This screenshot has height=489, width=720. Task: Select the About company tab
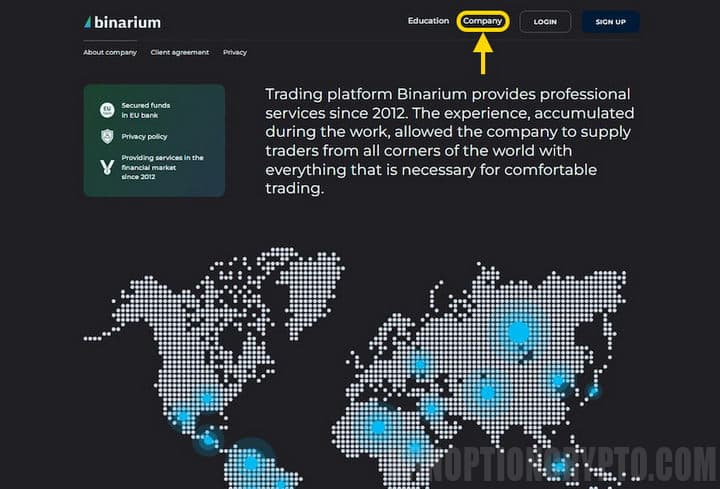(110, 52)
